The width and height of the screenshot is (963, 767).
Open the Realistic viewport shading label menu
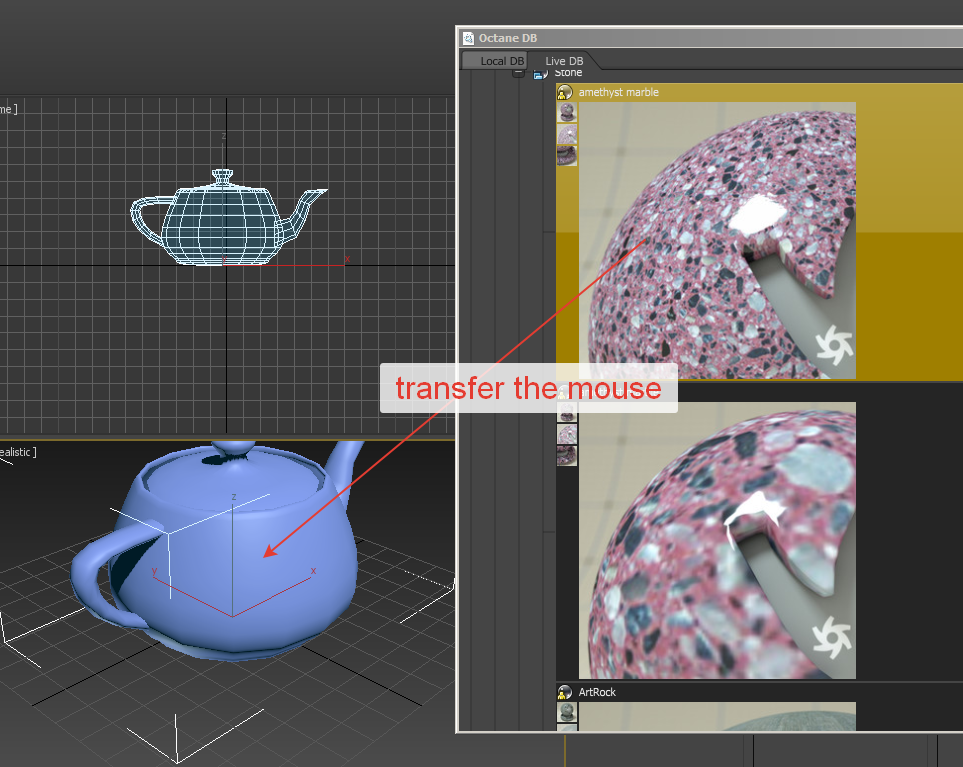[18, 452]
